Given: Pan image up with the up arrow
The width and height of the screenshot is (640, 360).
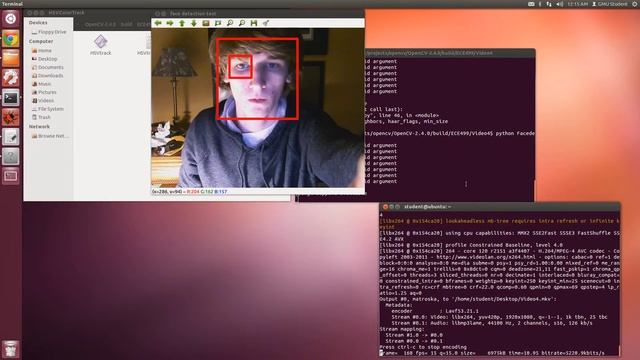Looking at the screenshot, I should point(182,23).
